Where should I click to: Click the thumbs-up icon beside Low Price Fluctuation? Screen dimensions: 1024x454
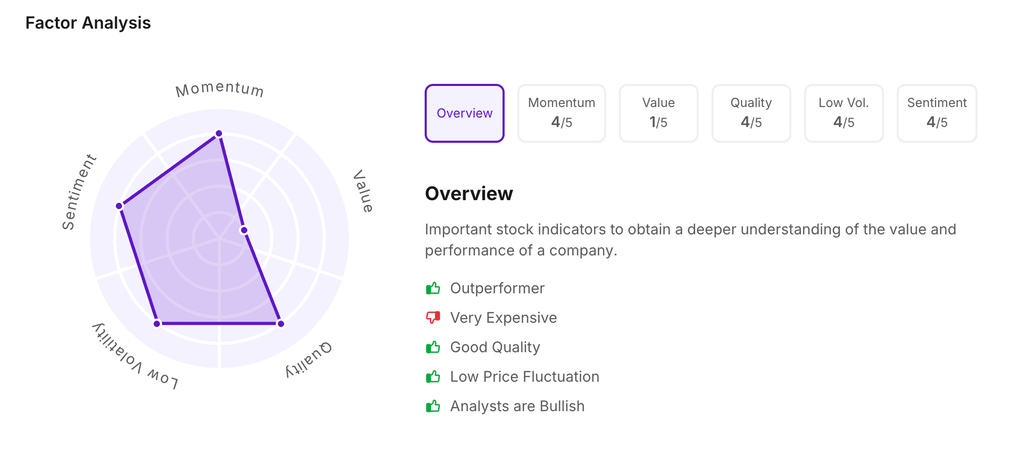433,377
